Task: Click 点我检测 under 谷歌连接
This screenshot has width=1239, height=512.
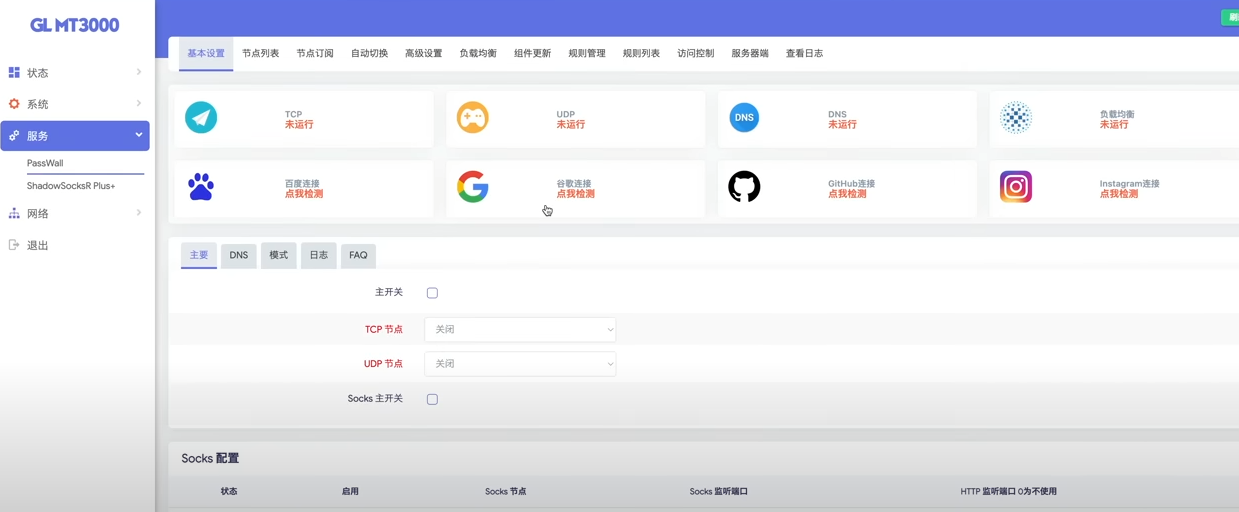Action: point(576,194)
